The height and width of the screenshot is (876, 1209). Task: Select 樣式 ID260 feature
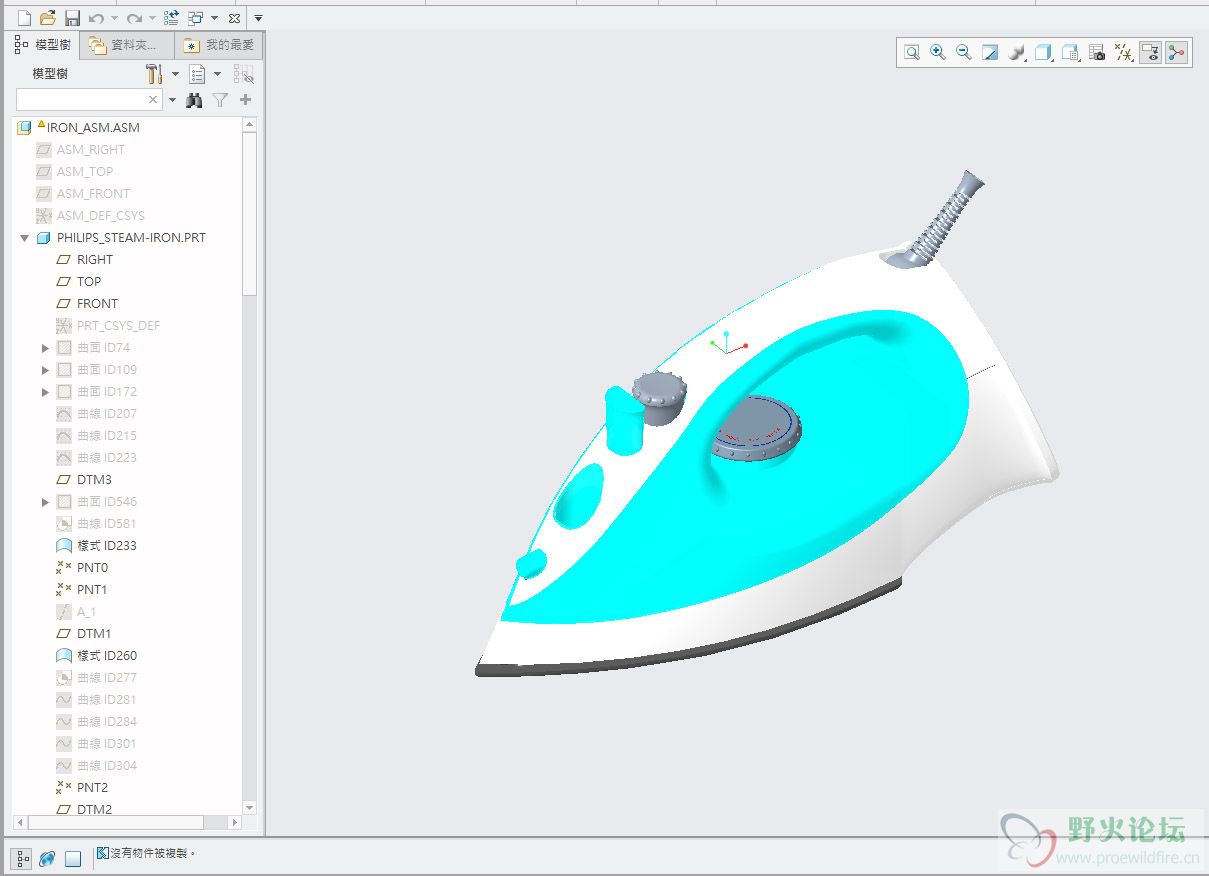click(x=107, y=655)
